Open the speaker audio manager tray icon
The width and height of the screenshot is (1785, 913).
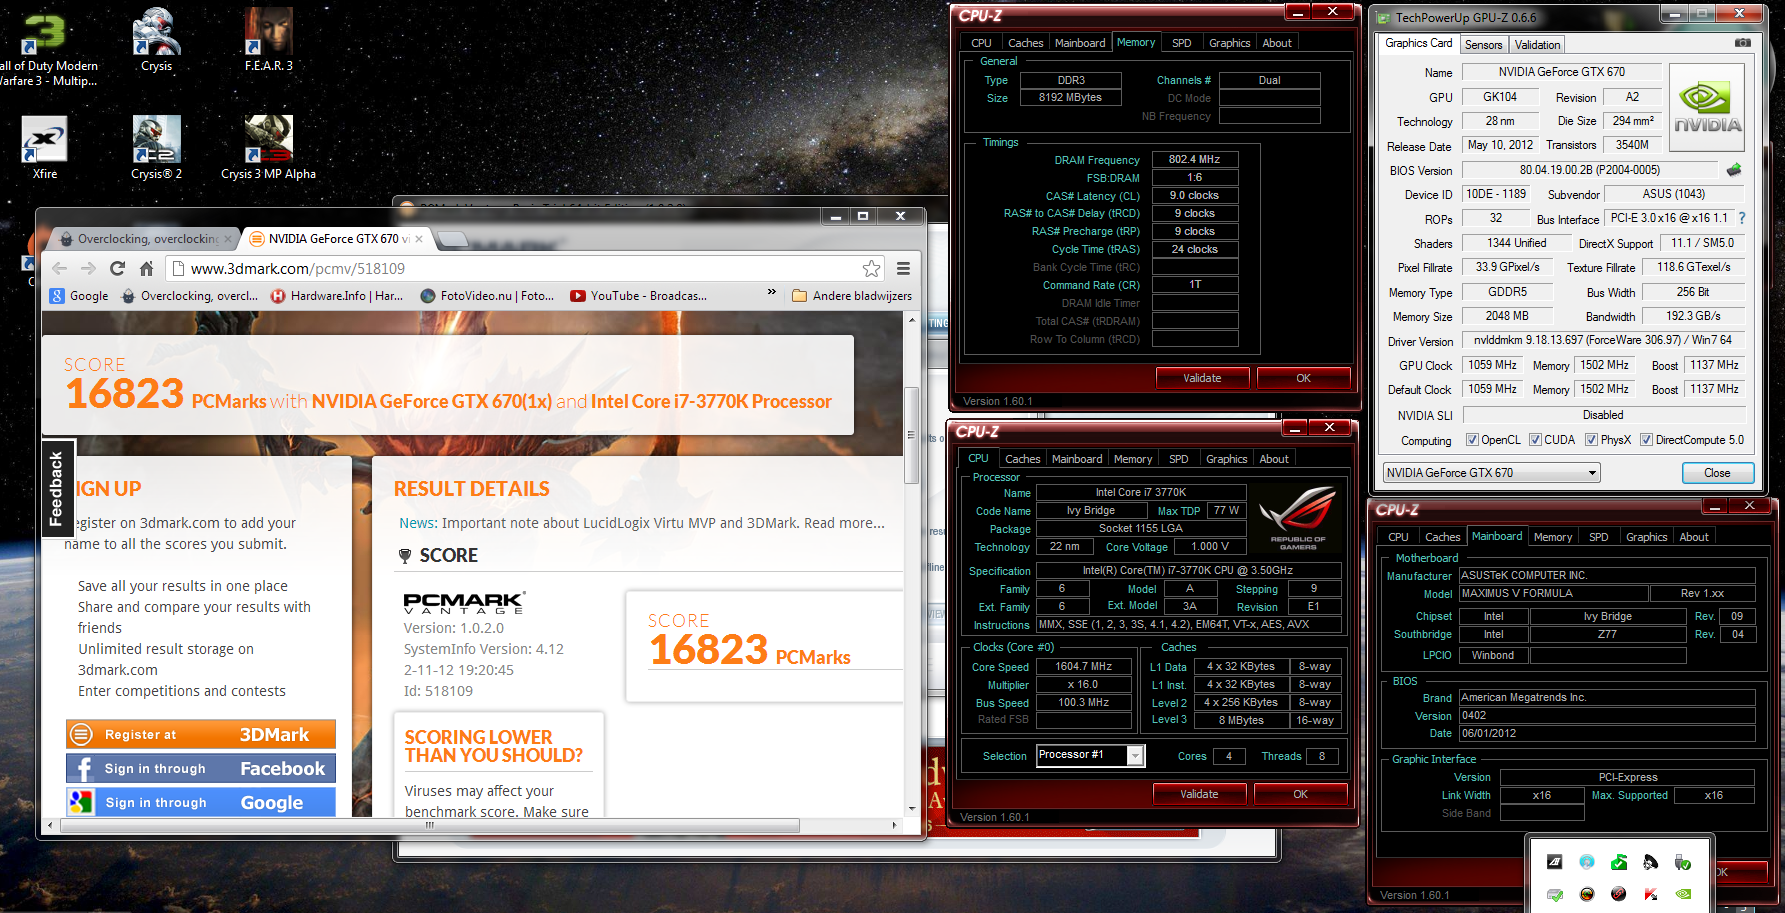[x=1651, y=861]
